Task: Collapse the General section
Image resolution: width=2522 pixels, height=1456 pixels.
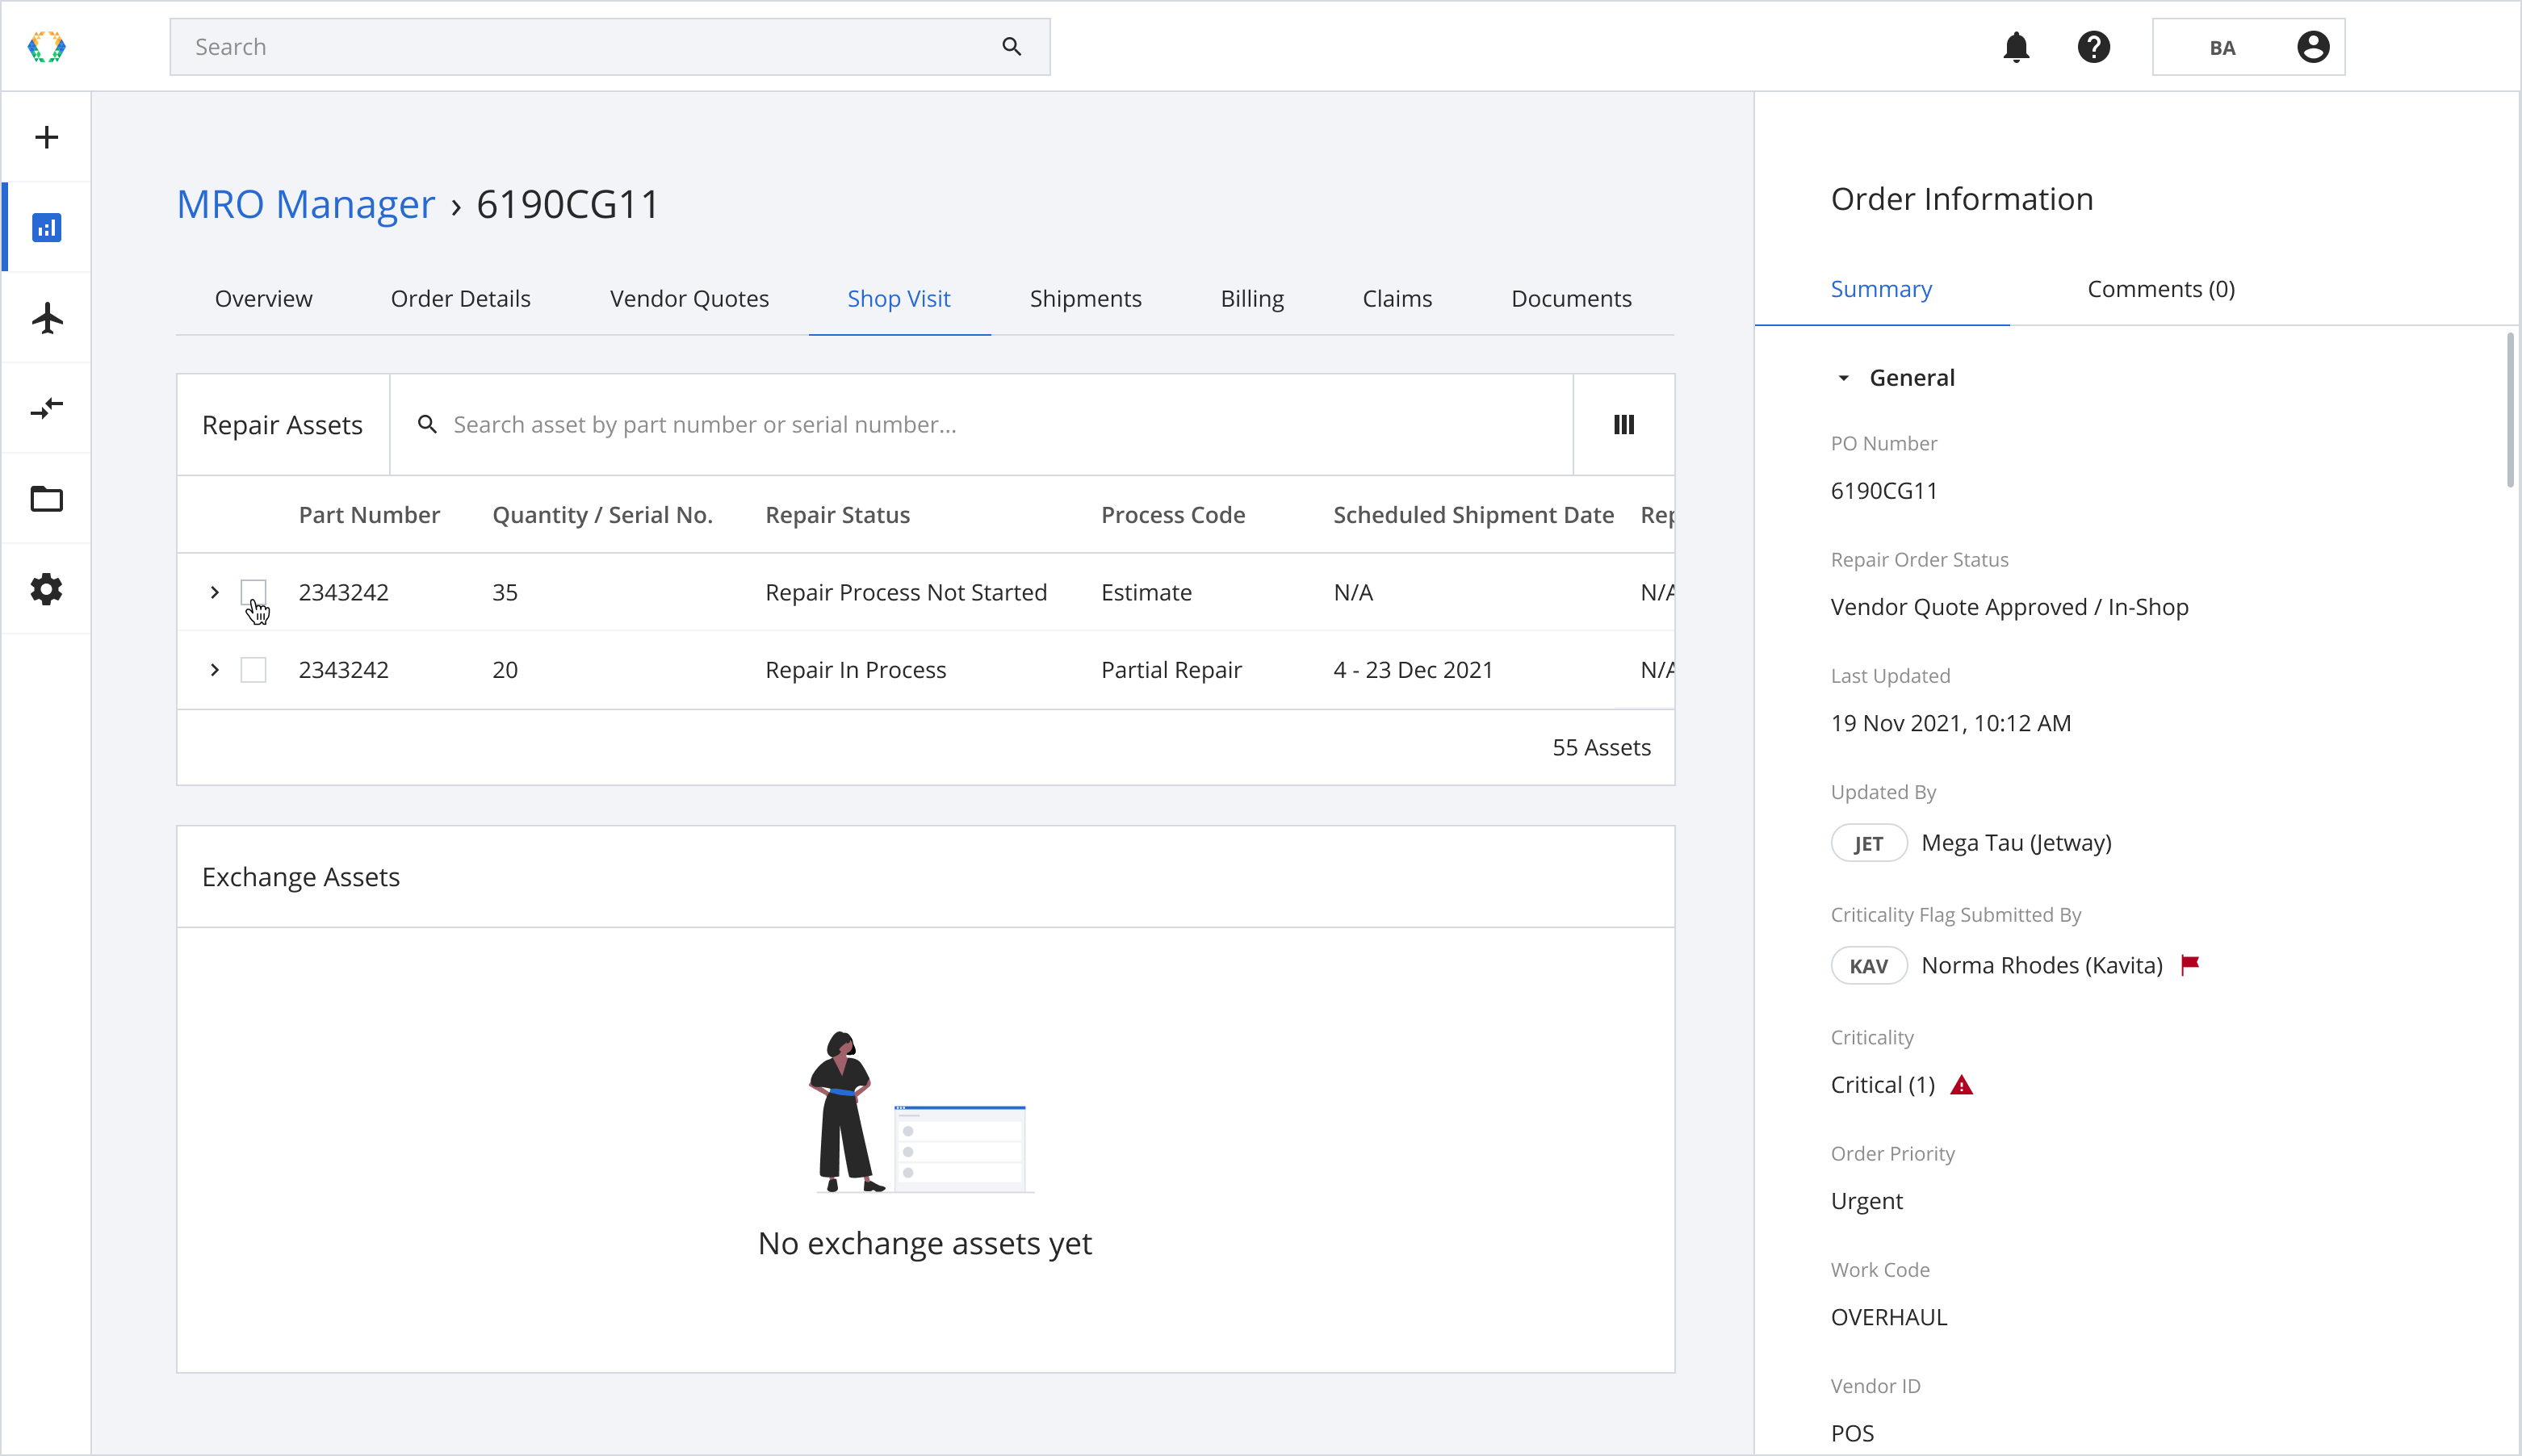Action: click(x=1843, y=378)
